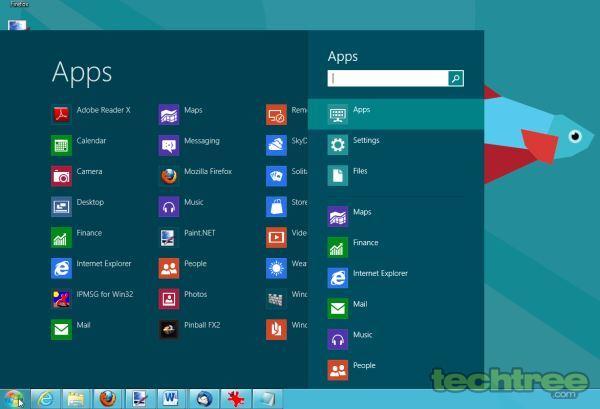The height and width of the screenshot is (409, 600).
Task: Open Mail in the left Apps list
Action: [61, 329]
